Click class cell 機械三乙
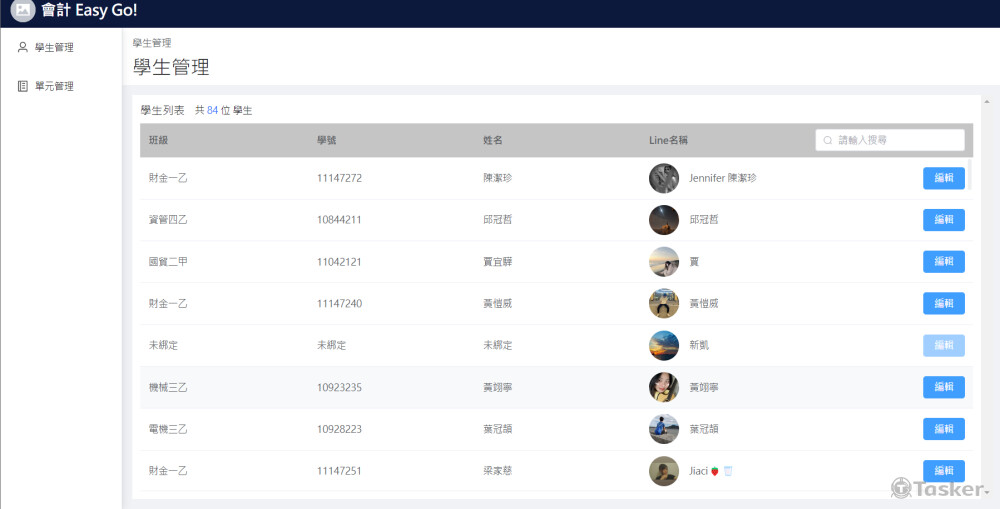Image resolution: width=1000 pixels, height=509 pixels. coord(168,387)
